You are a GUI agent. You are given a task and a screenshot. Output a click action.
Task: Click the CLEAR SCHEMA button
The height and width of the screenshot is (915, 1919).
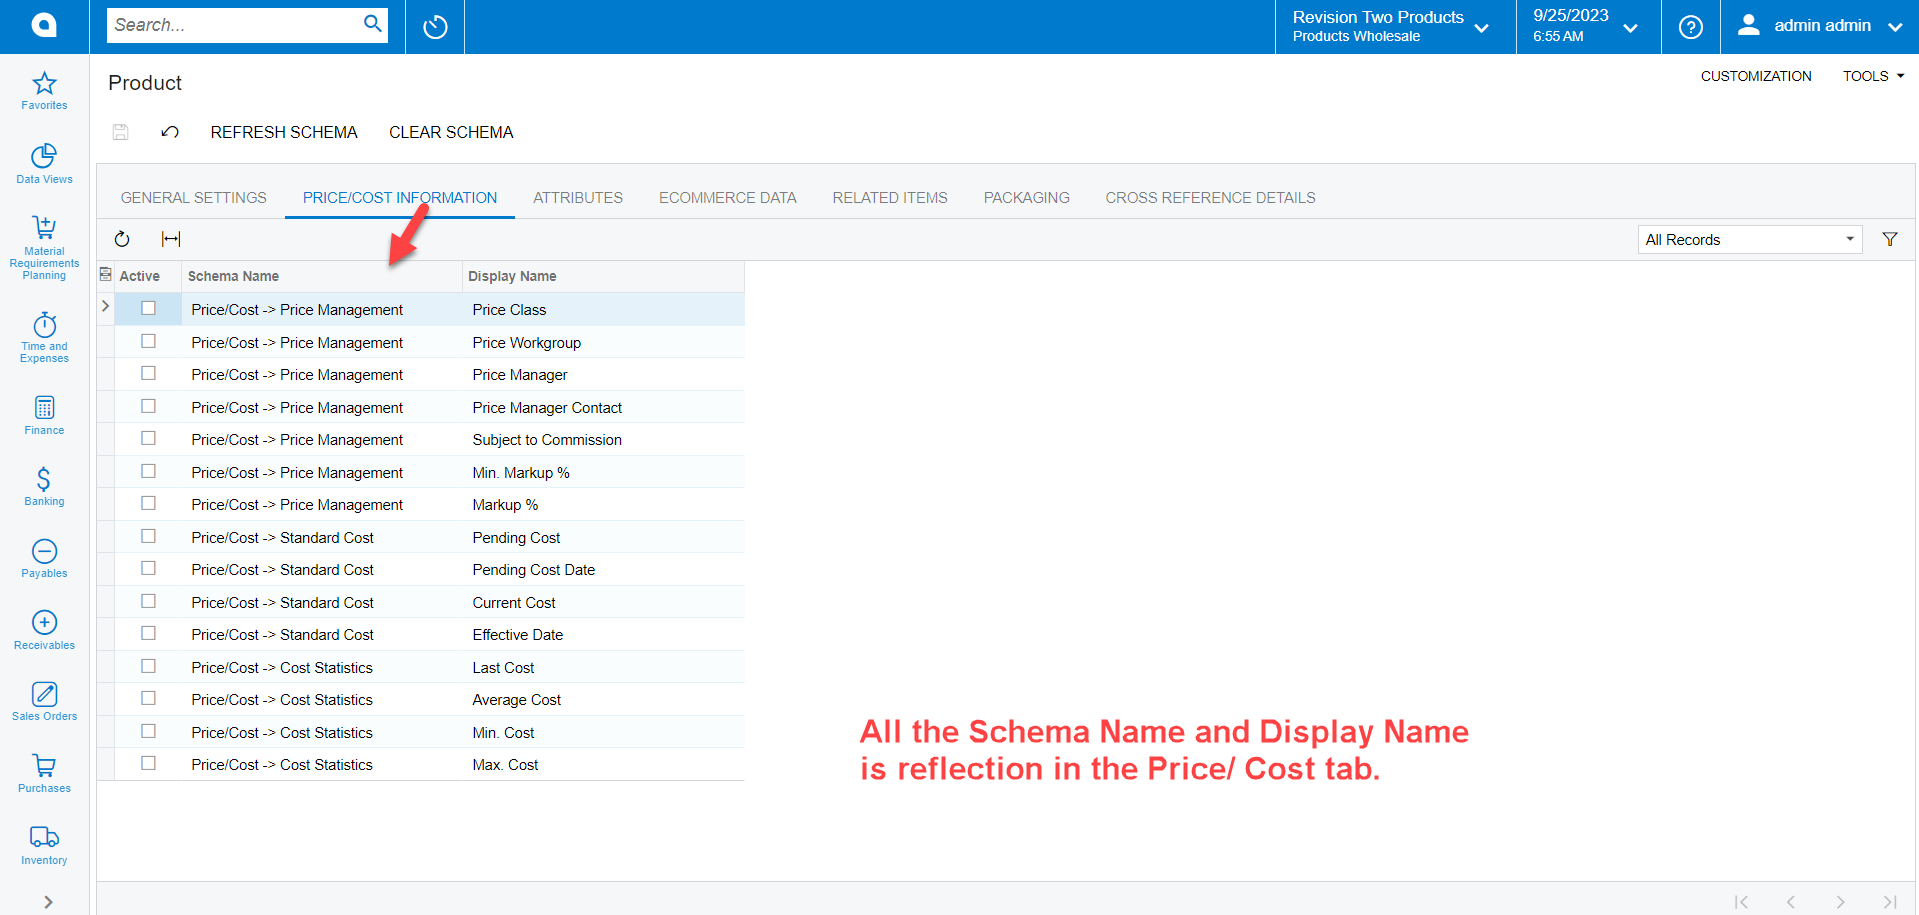point(451,132)
